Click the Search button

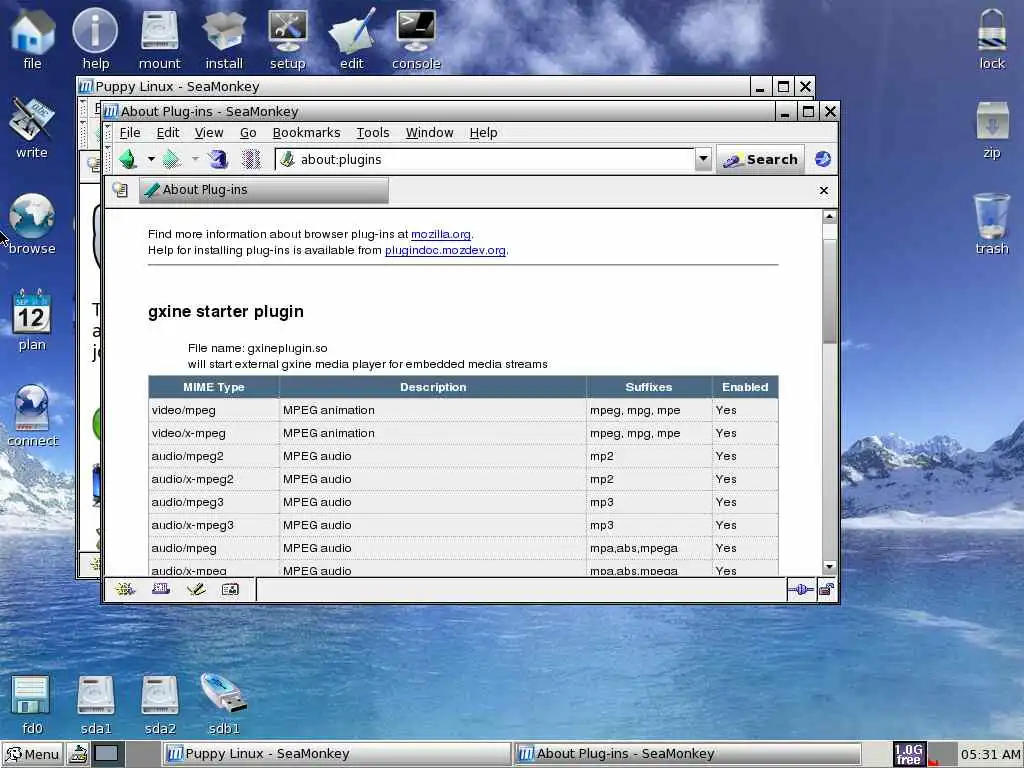[x=760, y=159]
